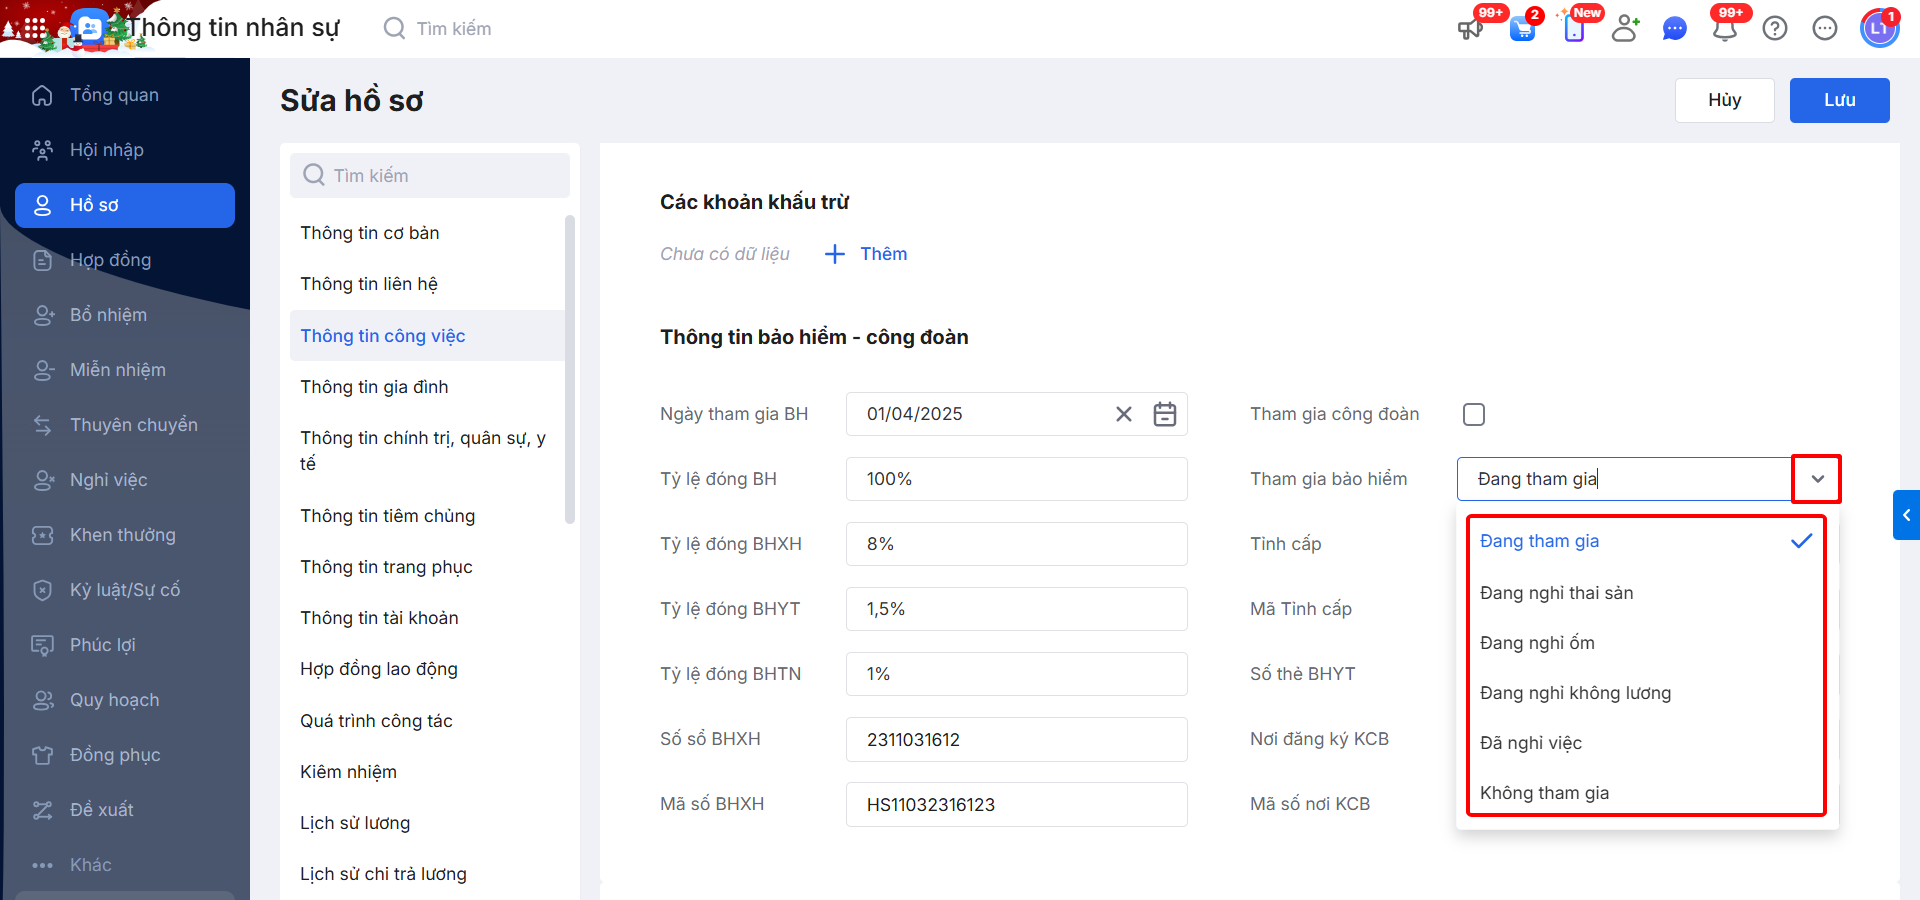Click the add user icon in header
Screen dimensions: 1920x900
coord(1625,29)
